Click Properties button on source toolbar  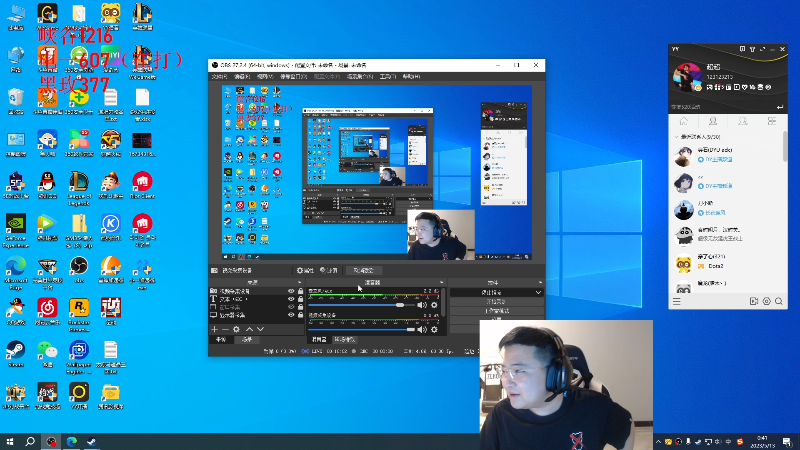[306, 270]
